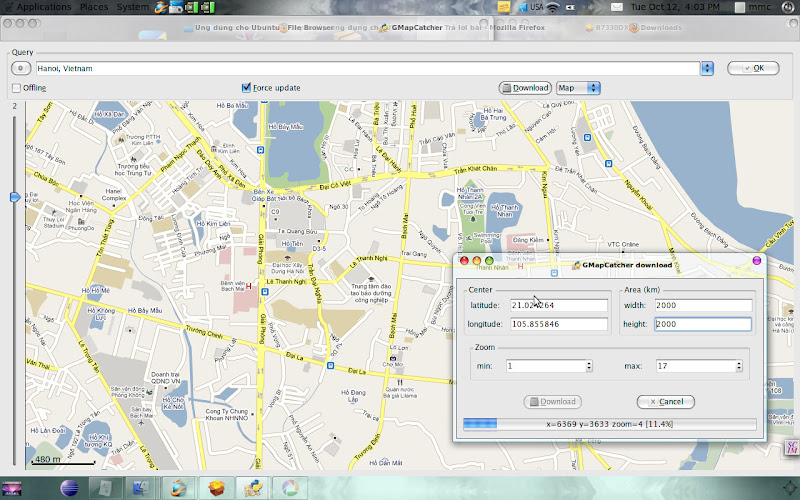Click the SCIM input method icon at the right edge
Viewport: 800px width, 500px height.
pyautogui.click(x=792, y=447)
